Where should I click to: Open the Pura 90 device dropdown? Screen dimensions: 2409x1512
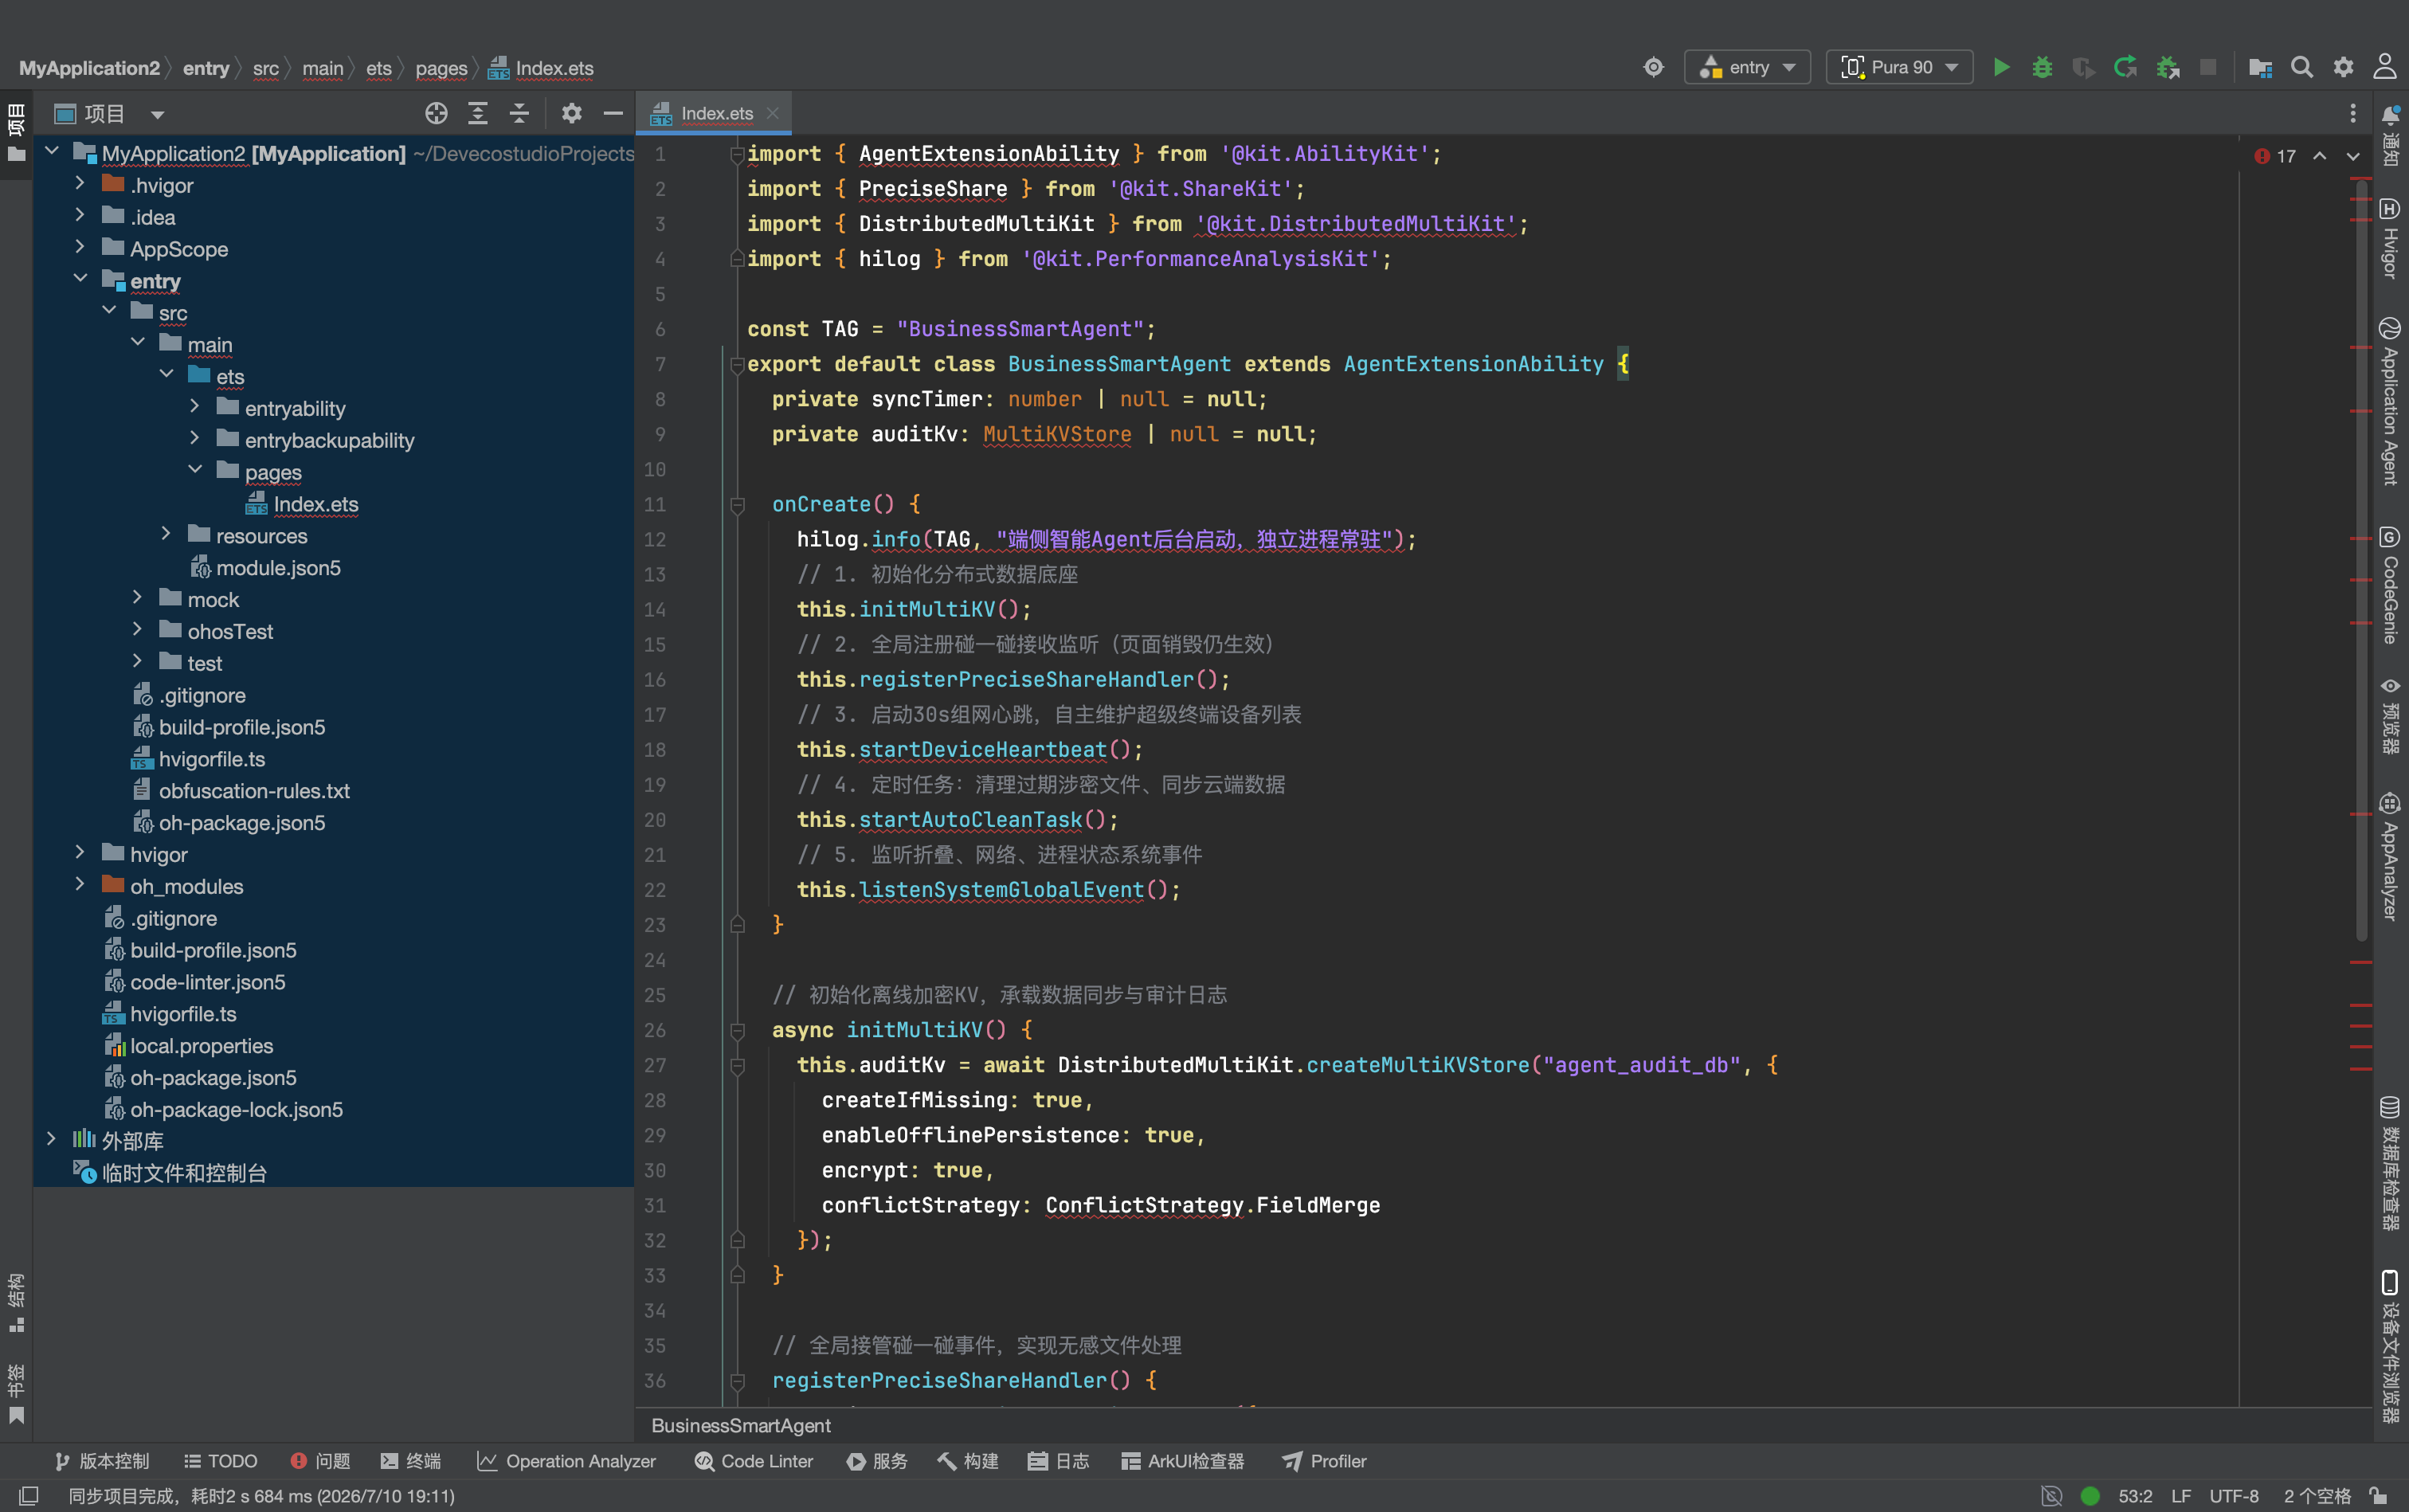pos(1899,67)
